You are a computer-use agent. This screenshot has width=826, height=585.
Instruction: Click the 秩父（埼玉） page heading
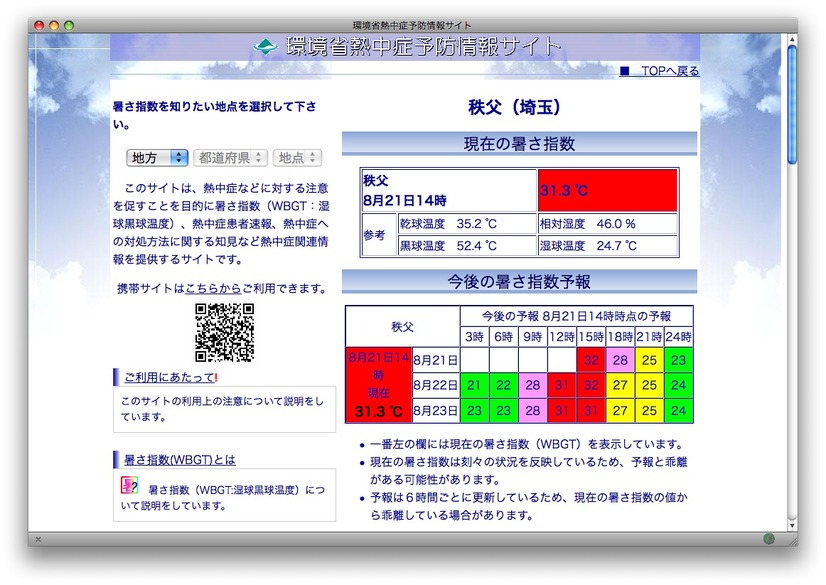pos(515,107)
